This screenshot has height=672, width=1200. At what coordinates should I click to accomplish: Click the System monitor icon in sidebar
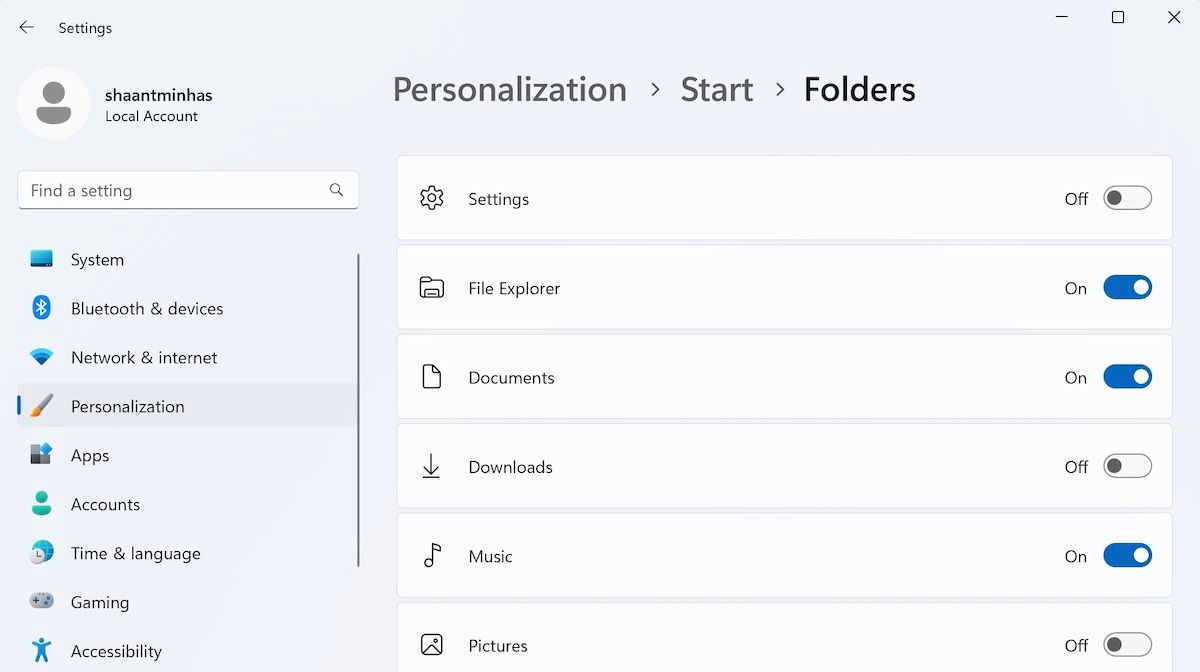(41, 259)
